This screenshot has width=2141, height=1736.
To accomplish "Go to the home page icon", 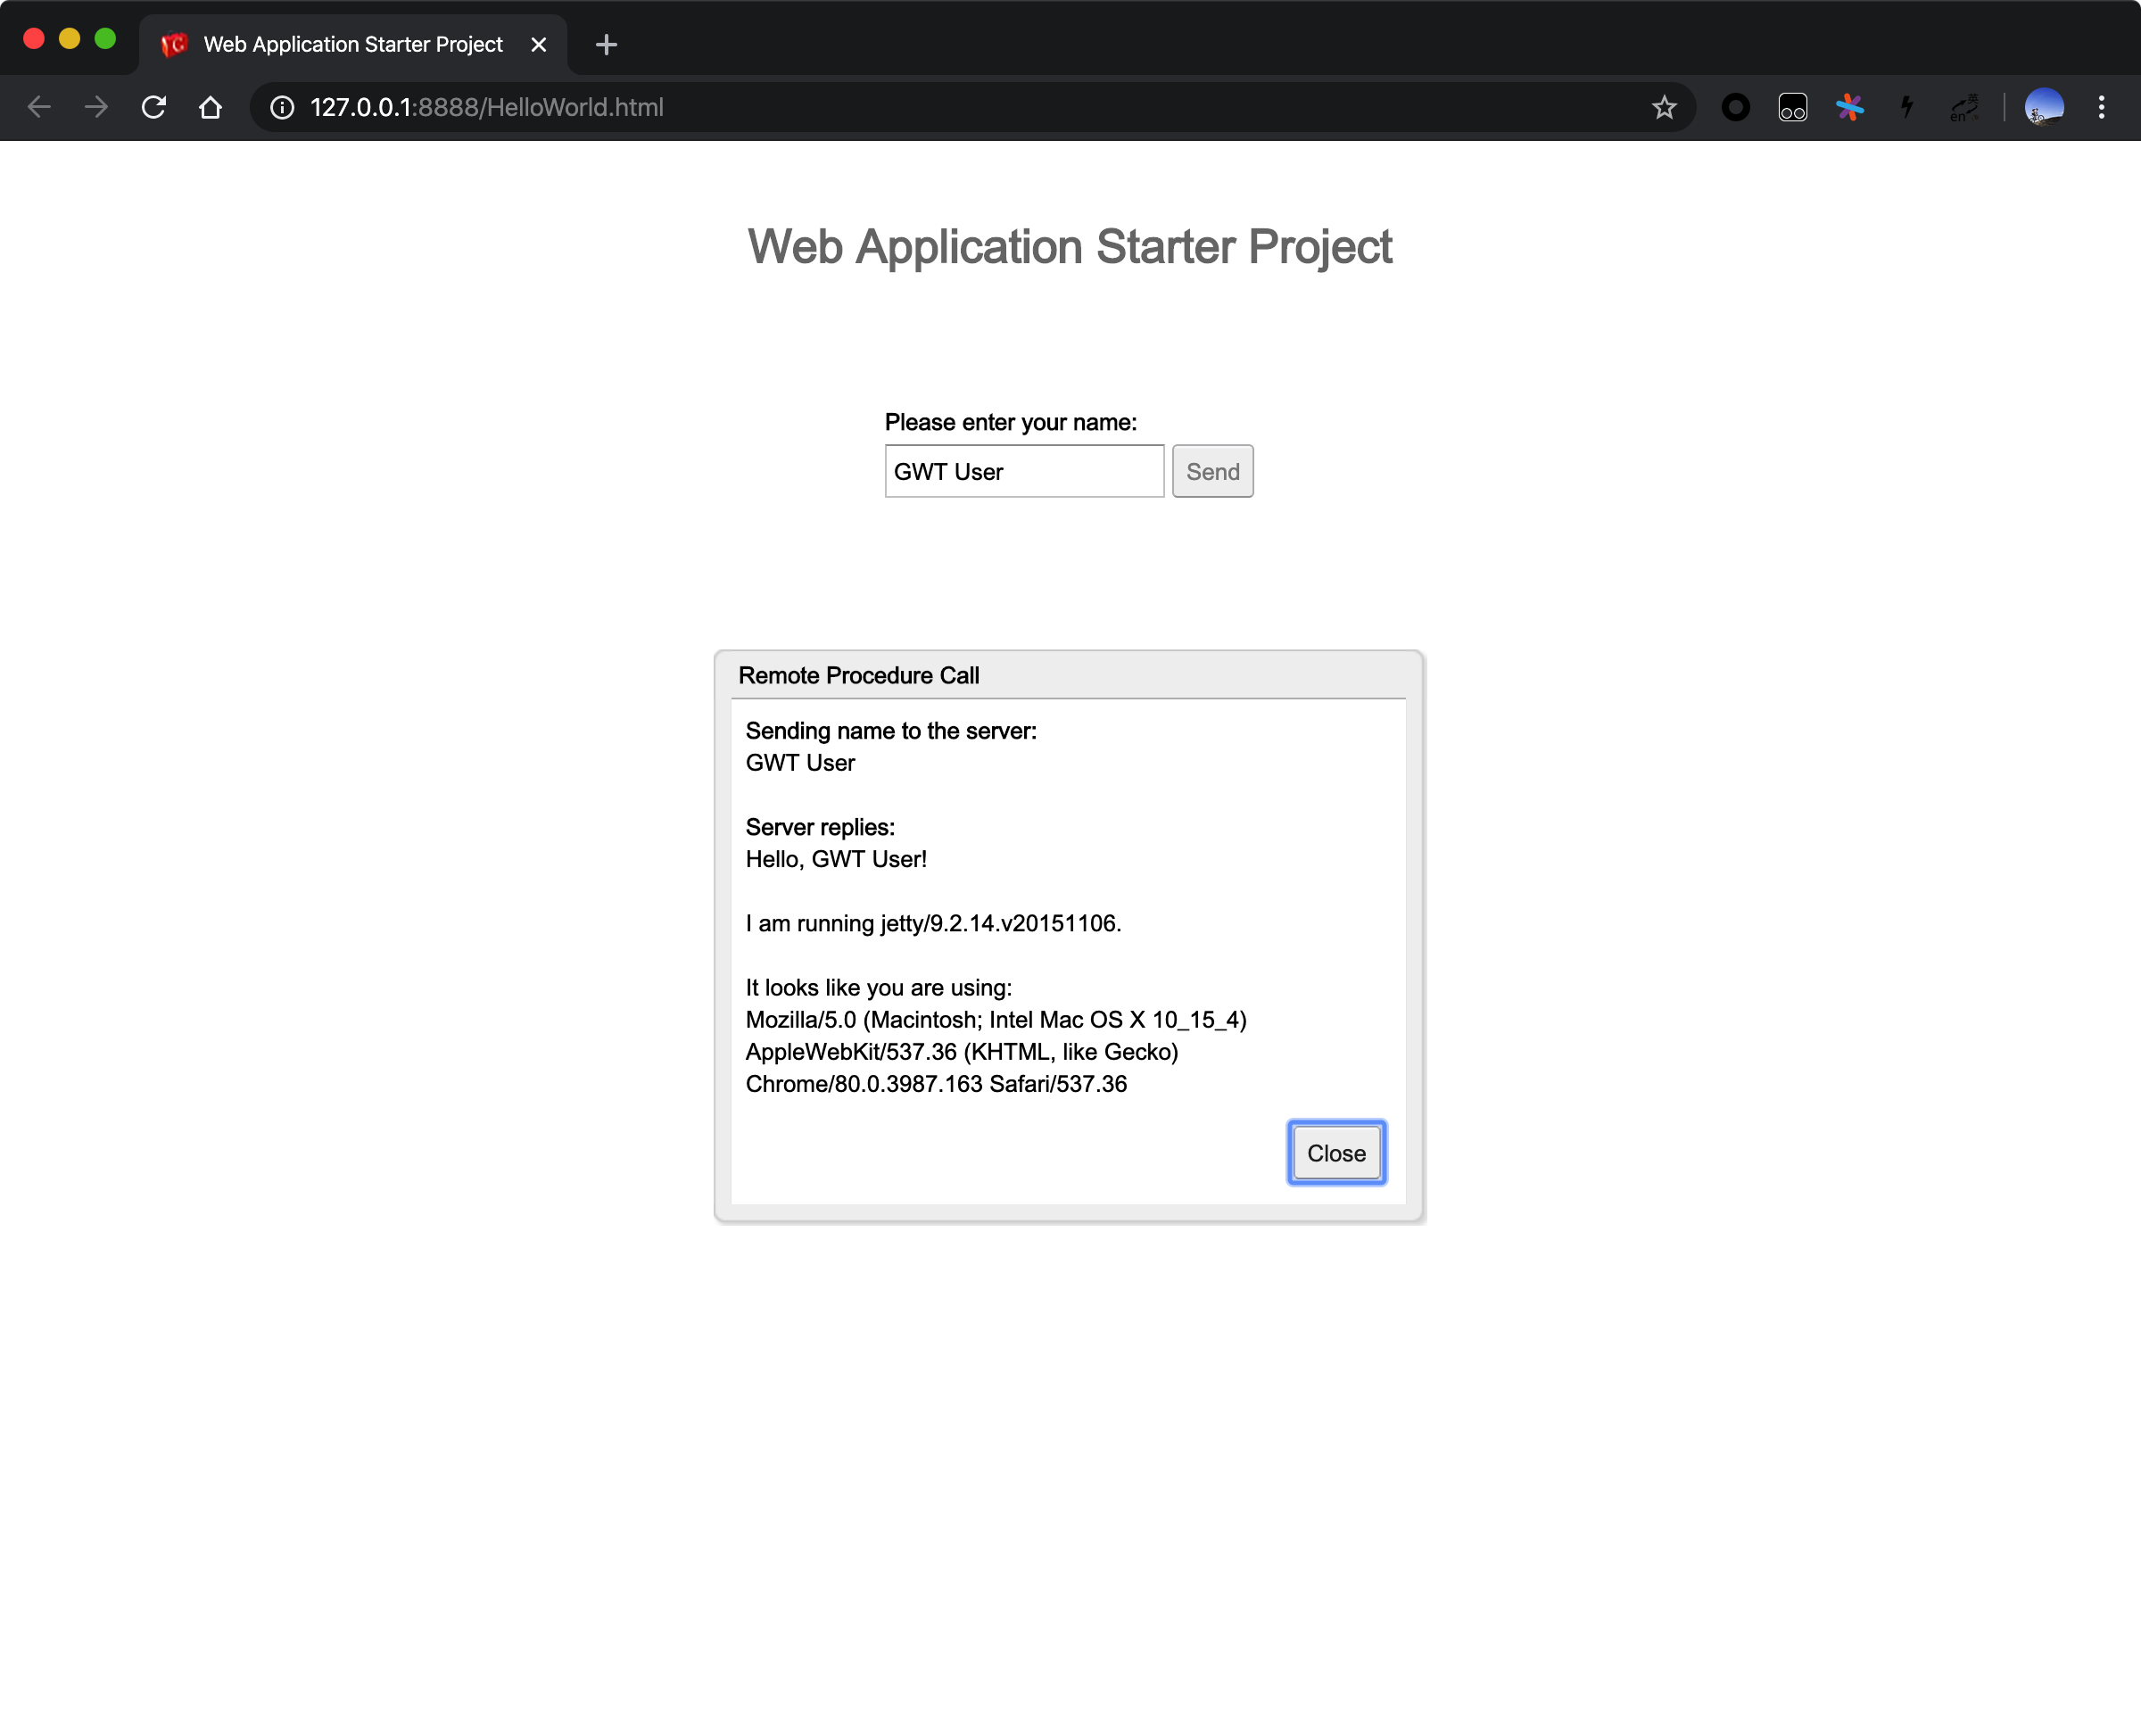I will pos(210,107).
